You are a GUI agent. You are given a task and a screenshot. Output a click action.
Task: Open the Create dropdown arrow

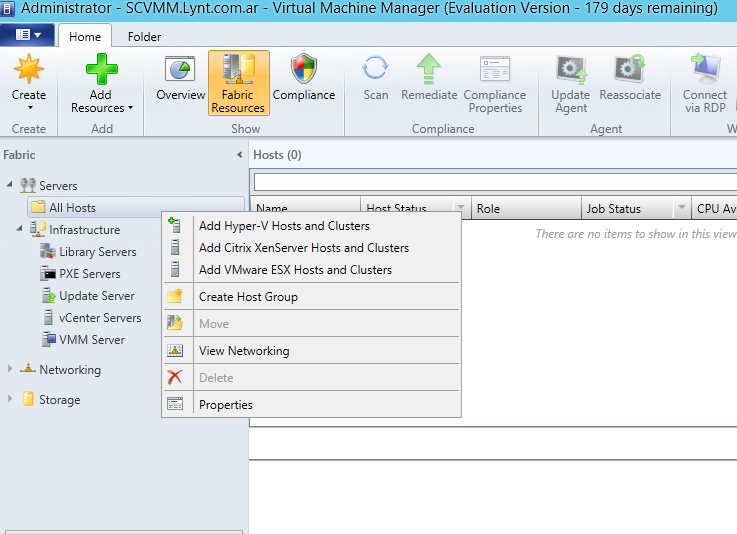point(30,108)
